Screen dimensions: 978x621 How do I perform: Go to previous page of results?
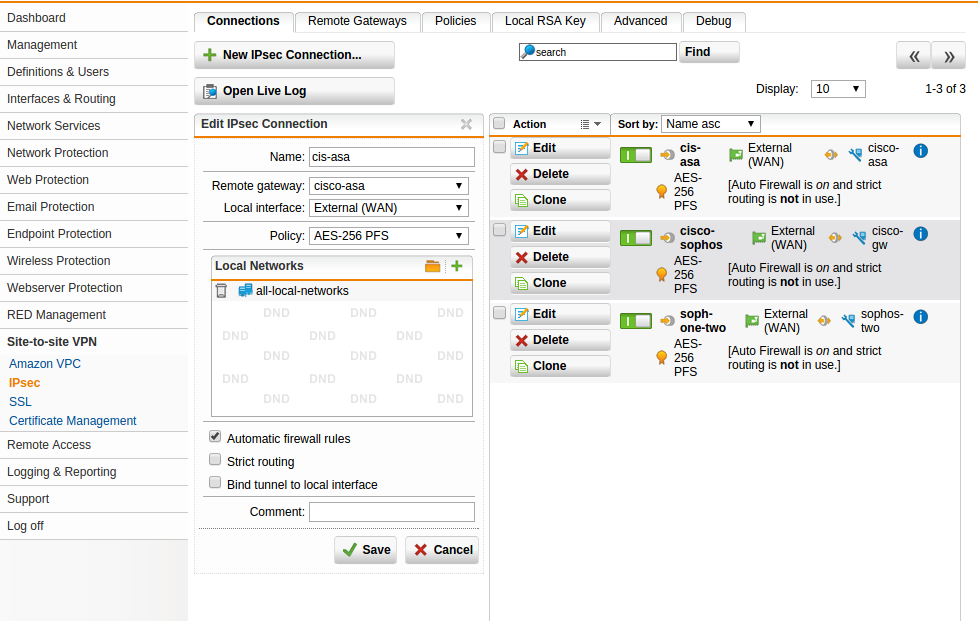coord(913,56)
